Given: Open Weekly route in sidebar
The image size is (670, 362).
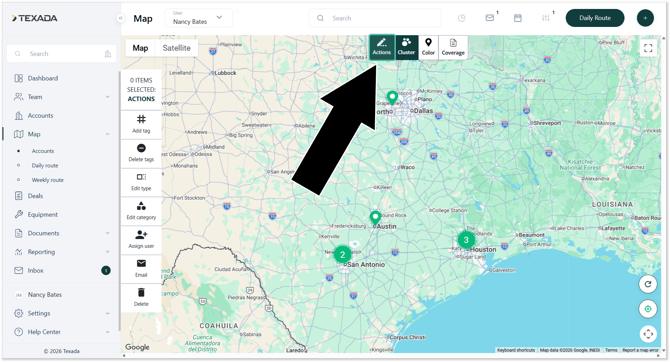Looking at the screenshot, I should coord(47,180).
